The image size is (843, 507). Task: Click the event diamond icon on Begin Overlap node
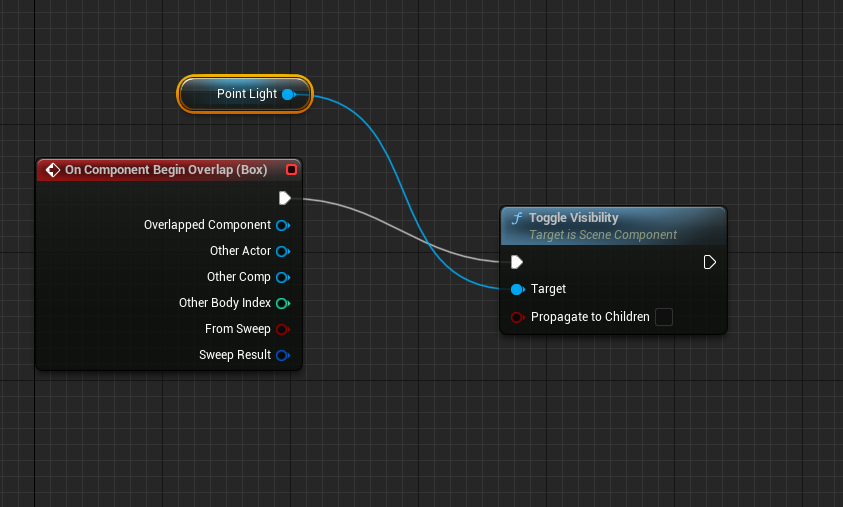(x=53, y=170)
